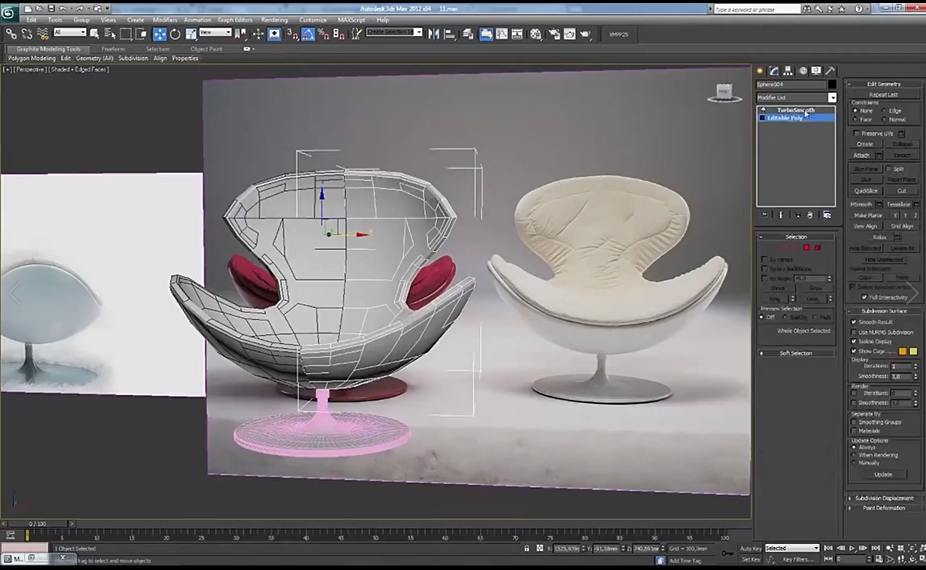Open Render Setup dialog
This screenshot has height=570, width=926.
(x=554, y=34)
